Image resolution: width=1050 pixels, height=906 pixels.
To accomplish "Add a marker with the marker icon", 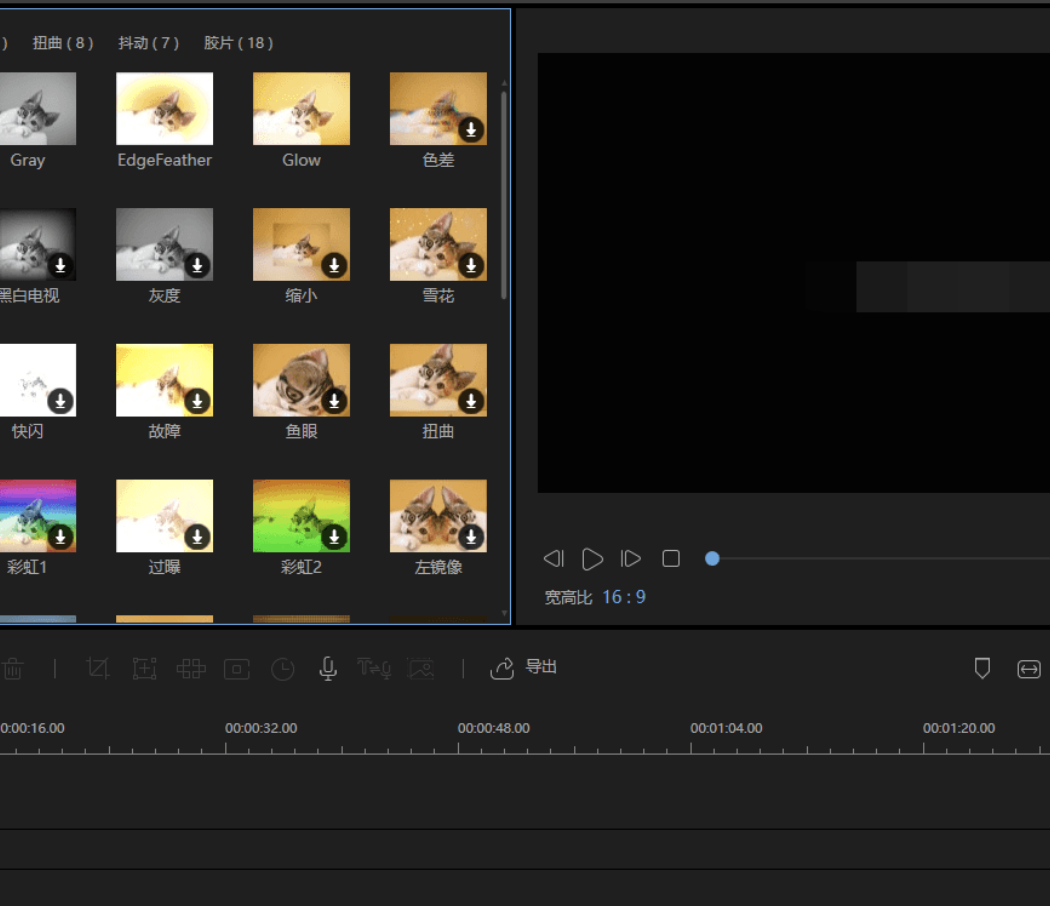I will pos(982,668).
